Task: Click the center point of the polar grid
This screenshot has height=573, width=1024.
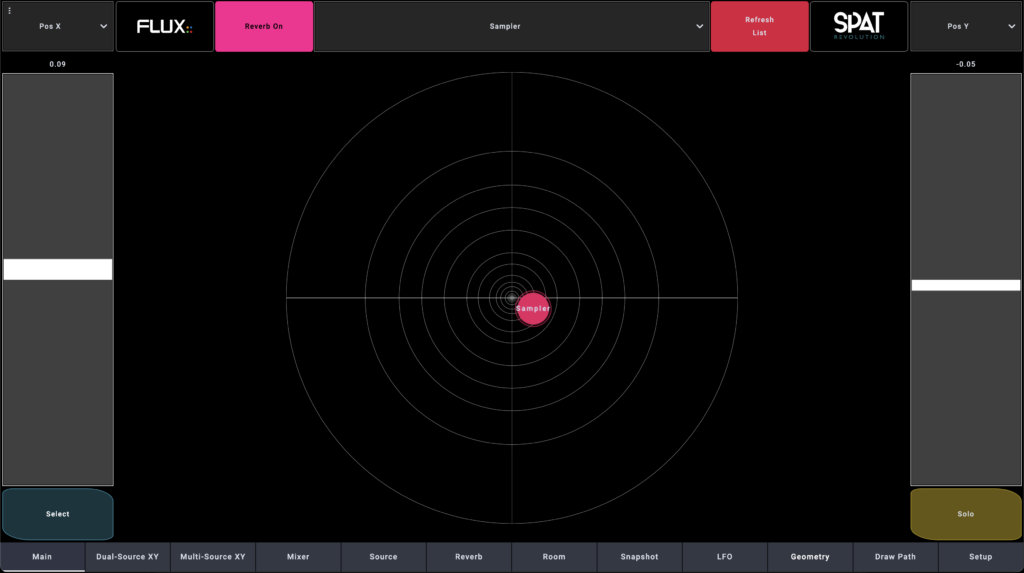Action: point(512,298)
